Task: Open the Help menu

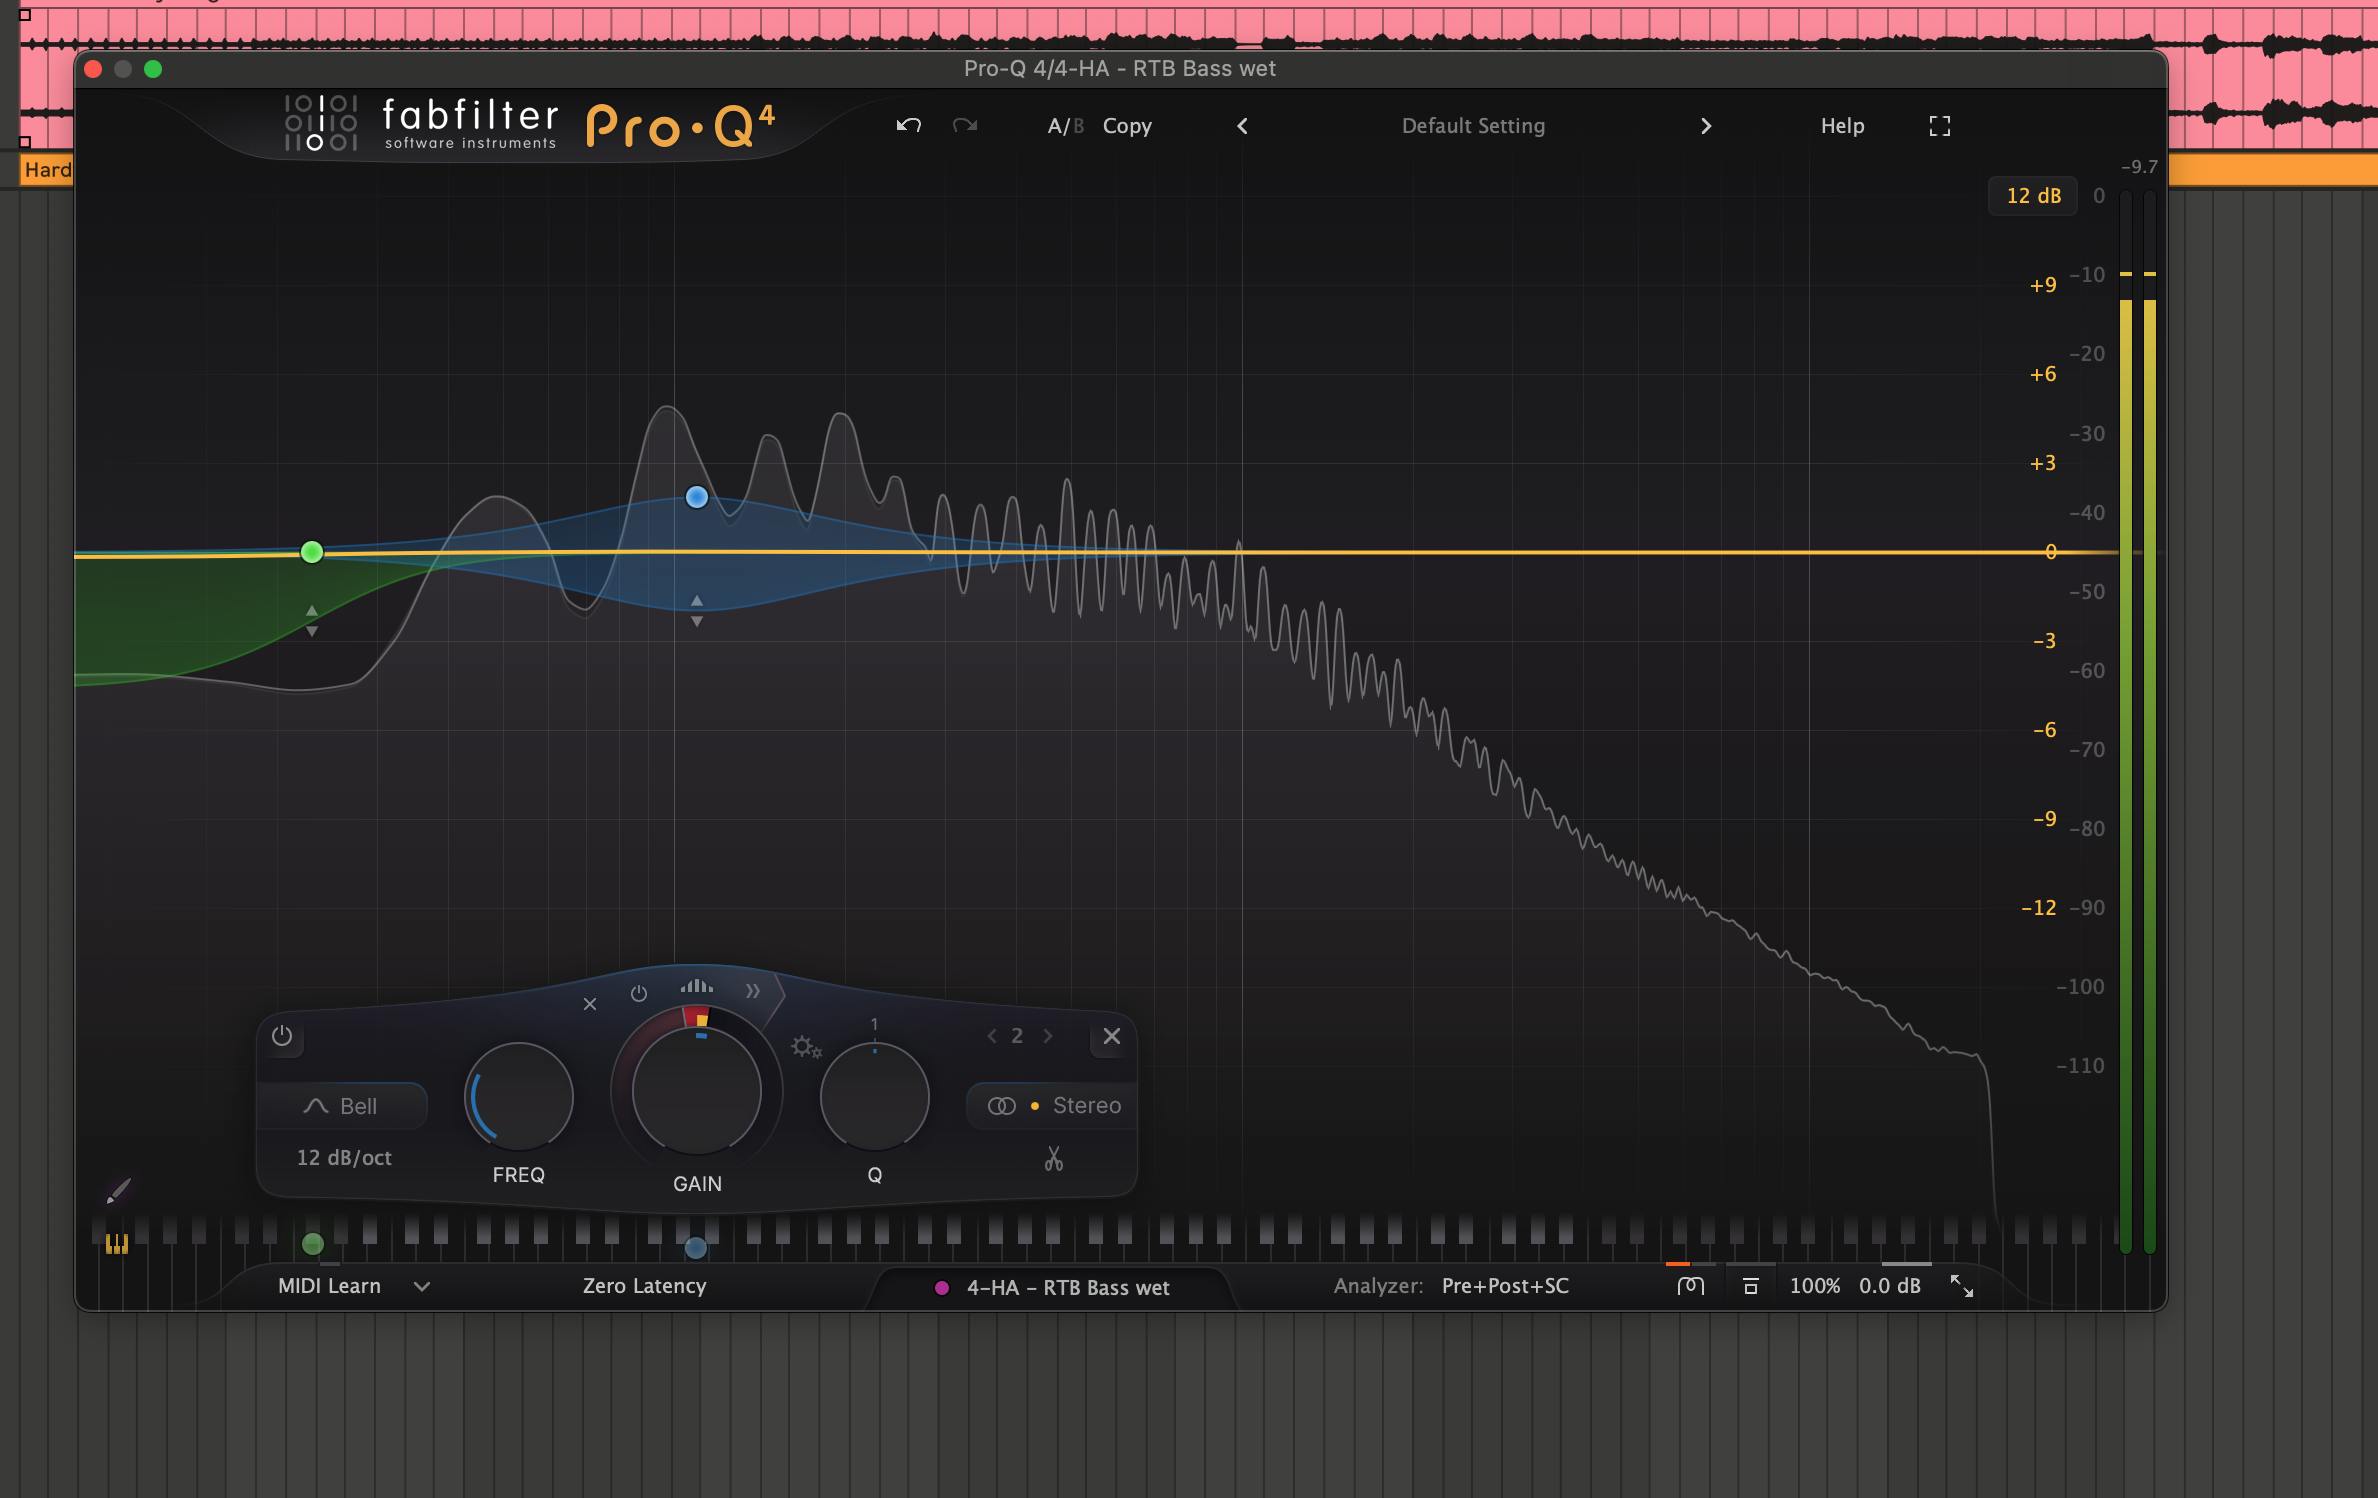Action: coord(1841,126)
